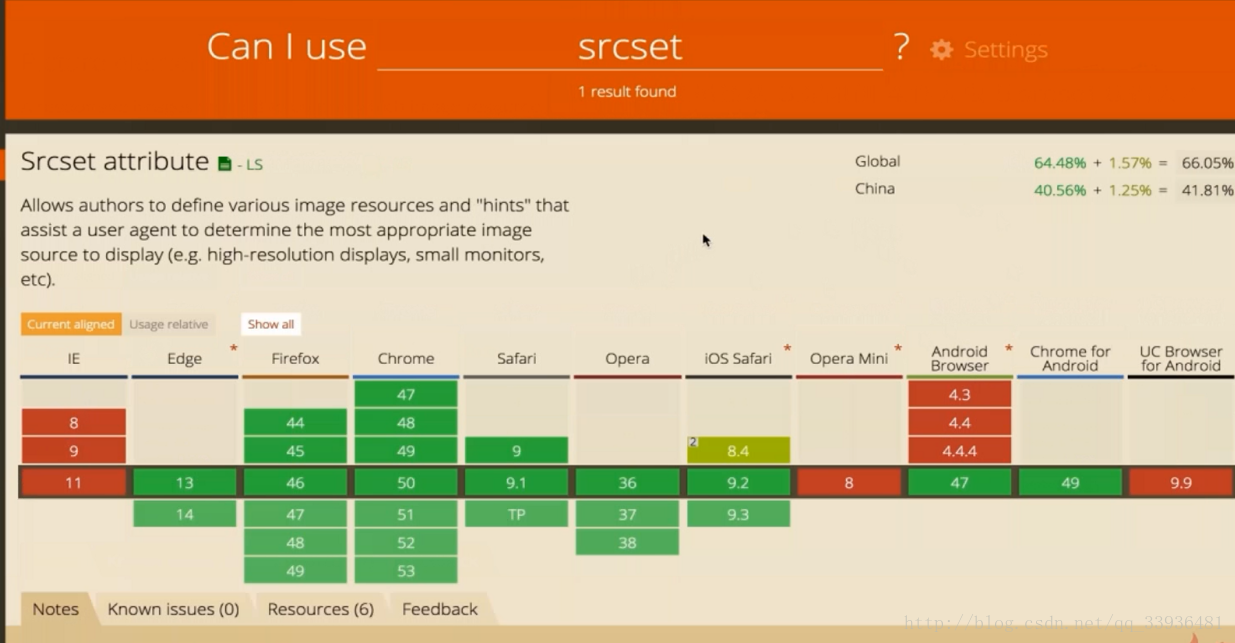Click the Android Browser 4.4.4 cell
Viewport: 1235px width, 643px height.
coord(960,450)
